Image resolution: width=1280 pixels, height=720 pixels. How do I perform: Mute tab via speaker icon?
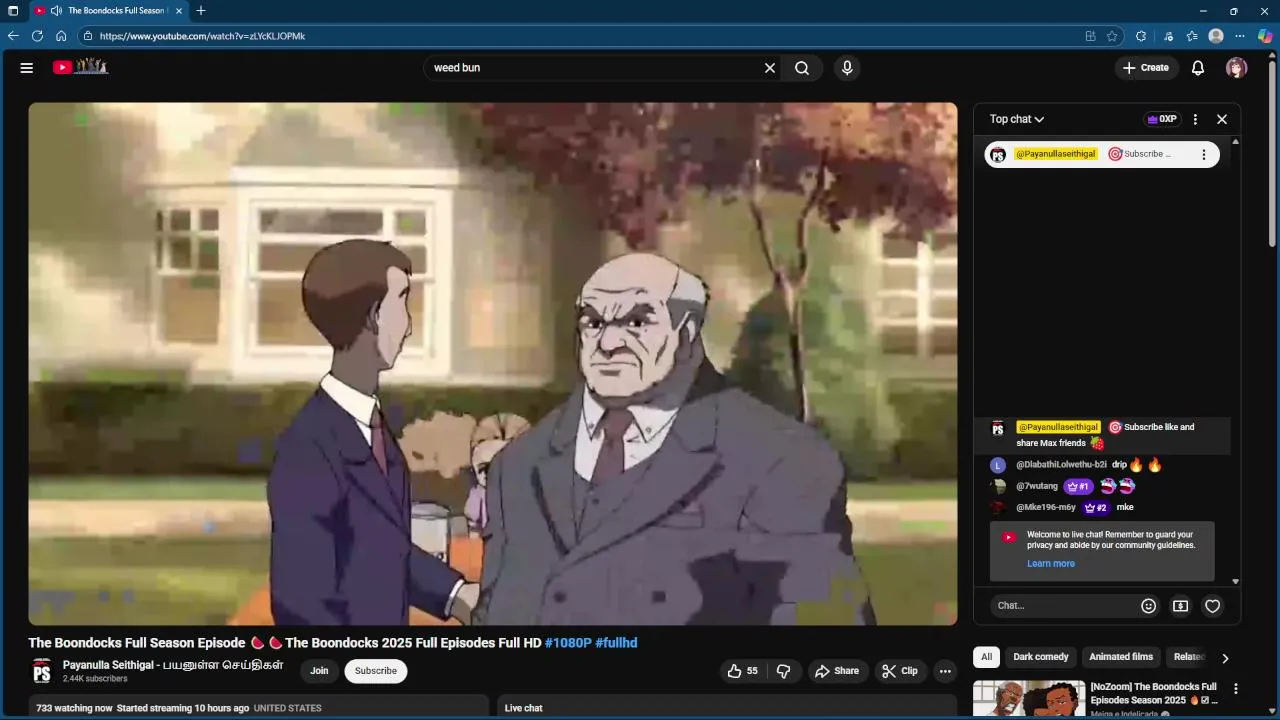coord(55,11)
